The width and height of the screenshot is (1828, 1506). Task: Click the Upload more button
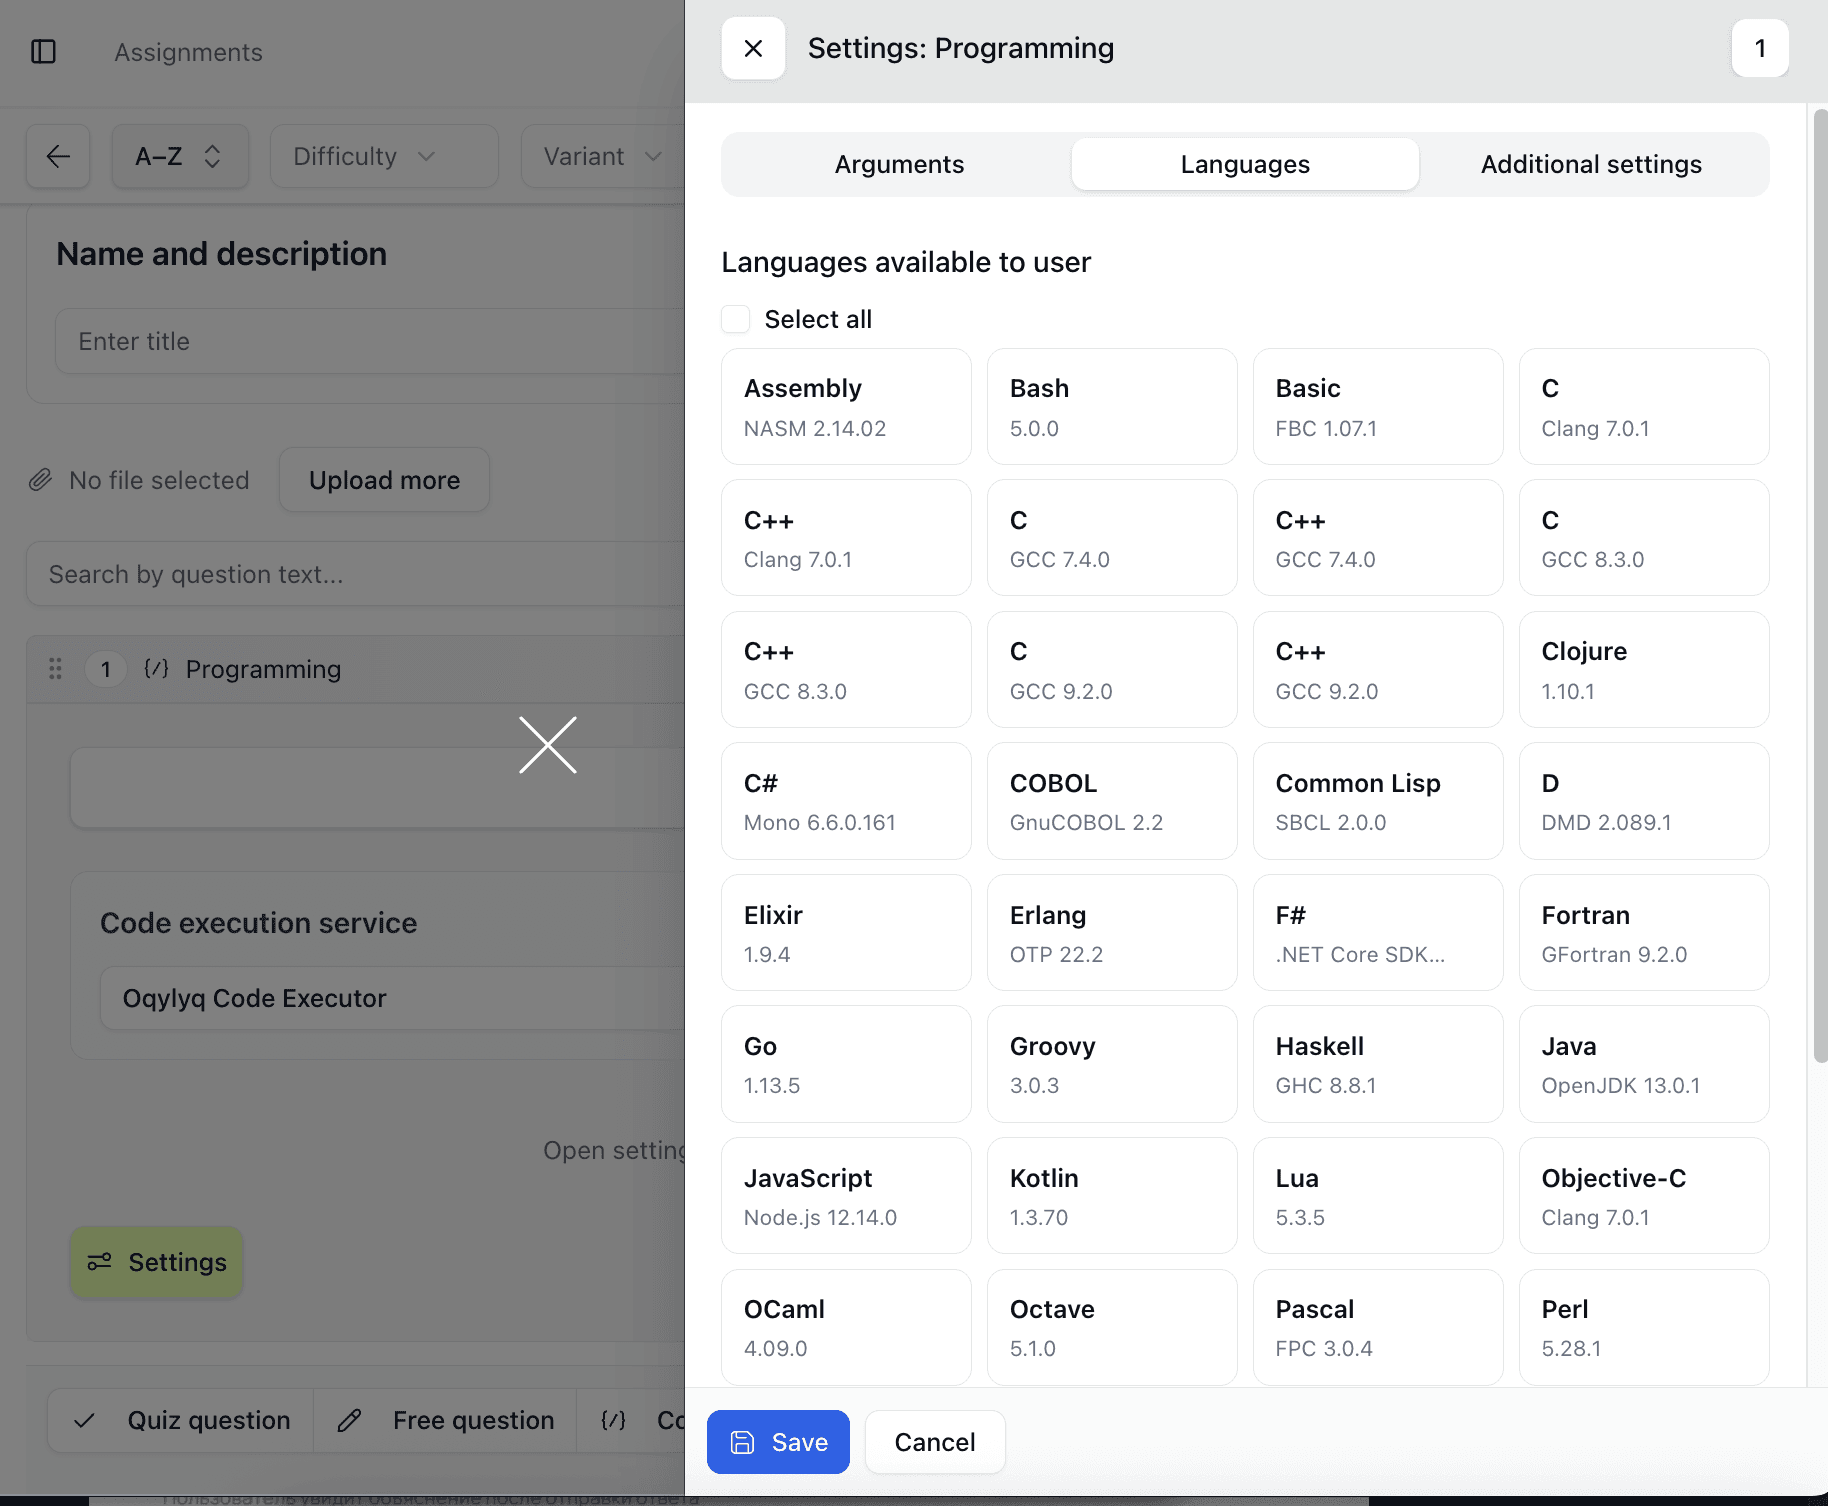point(384,480)
